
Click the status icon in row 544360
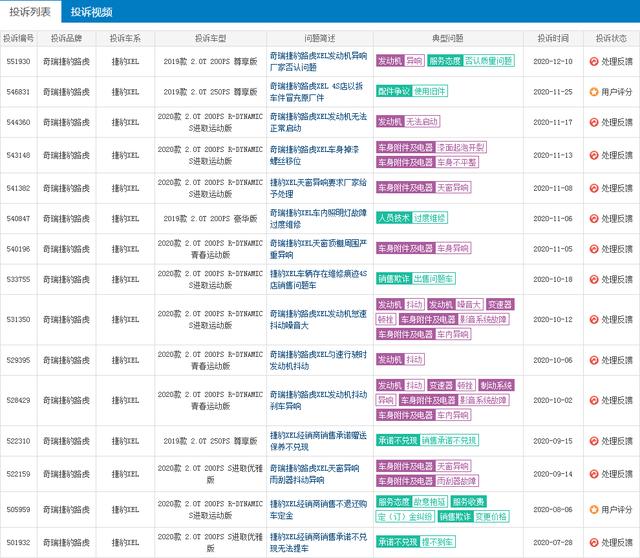coord(594,122)
